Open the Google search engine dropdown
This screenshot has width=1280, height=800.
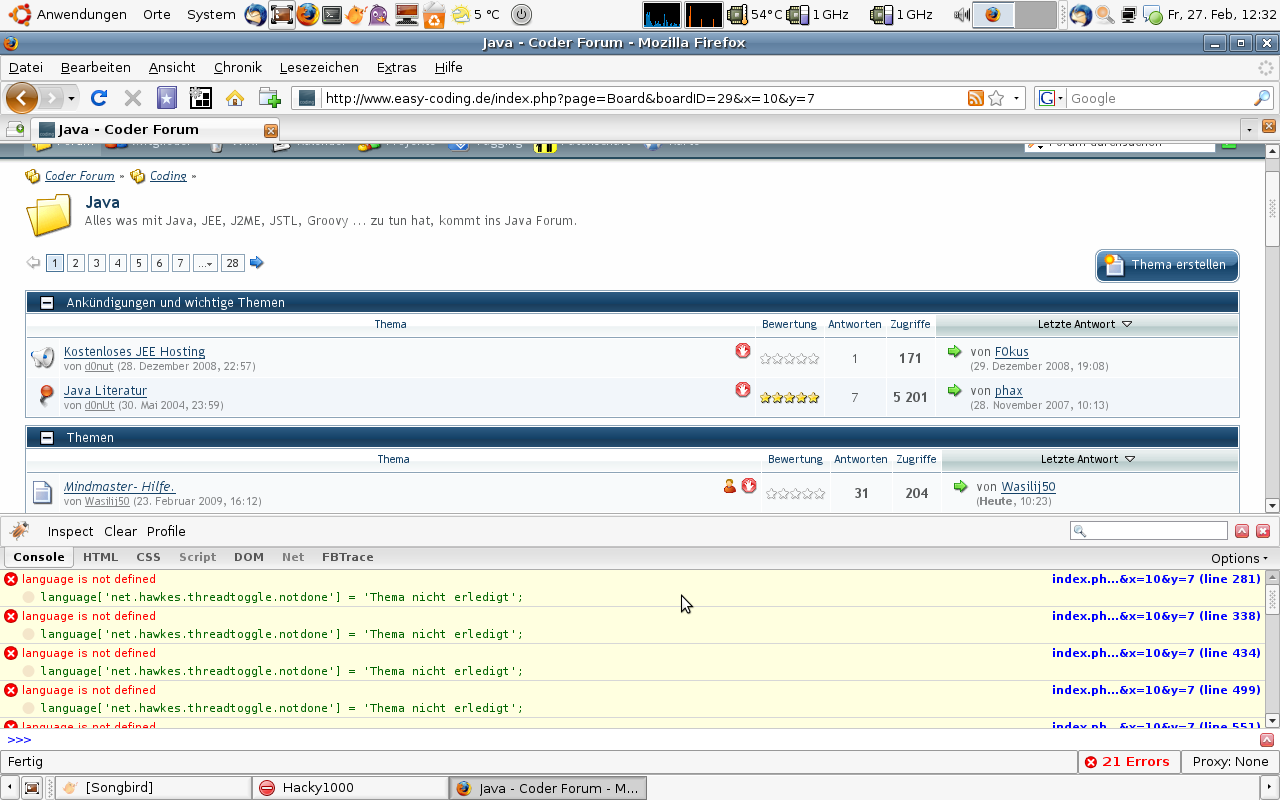[1051, 98]
